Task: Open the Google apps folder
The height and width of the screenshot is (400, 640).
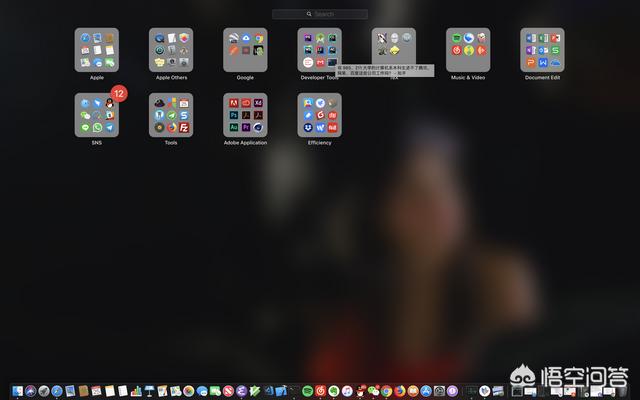Action: pos(245,50)
